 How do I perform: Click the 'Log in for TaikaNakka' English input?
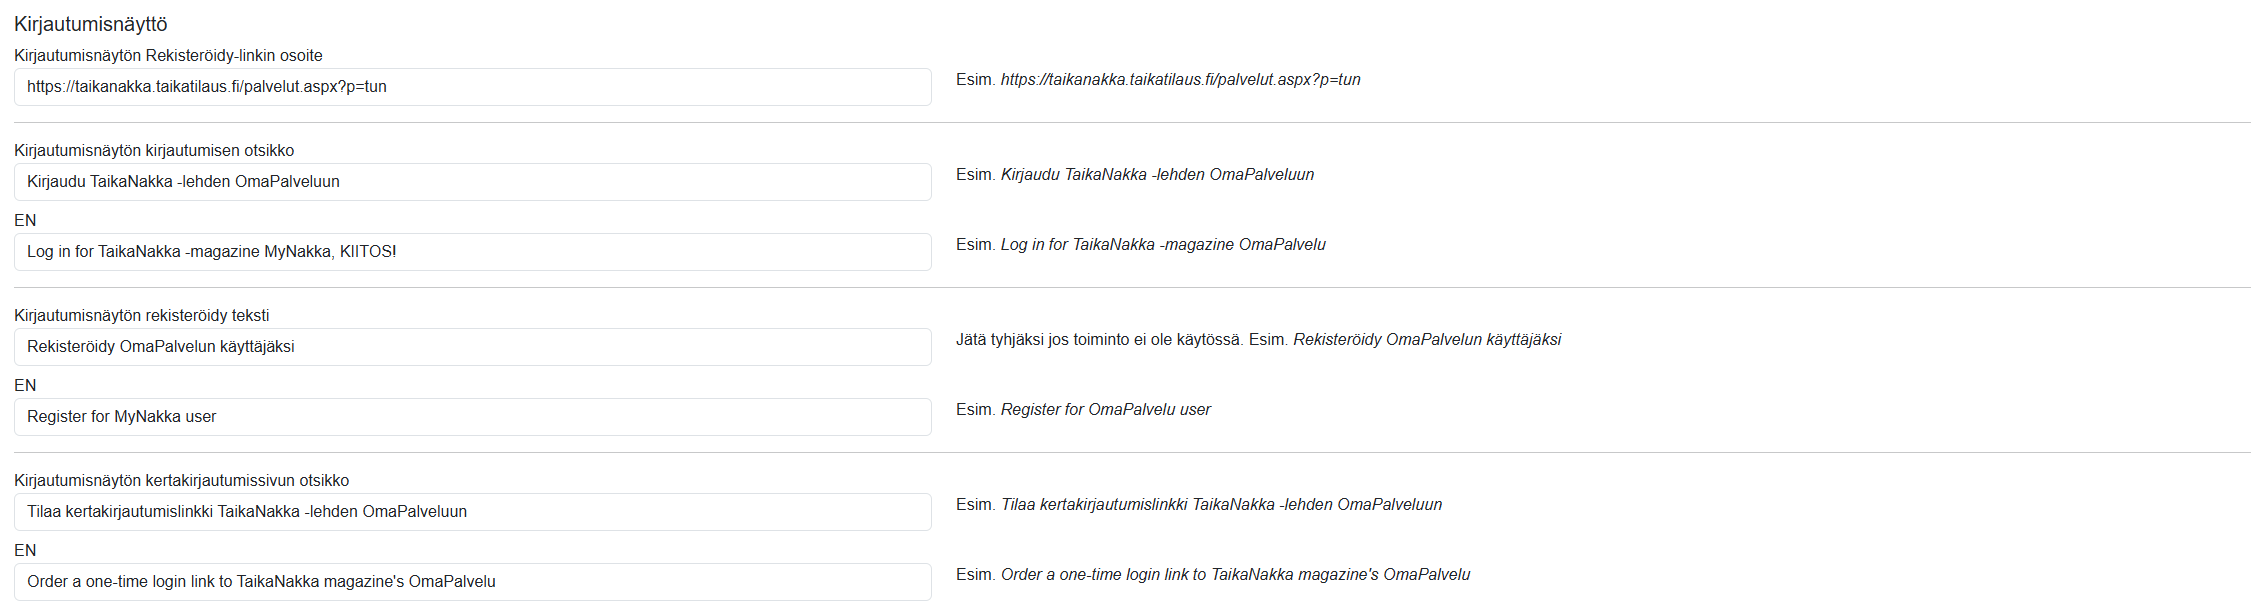pos(472,252)
